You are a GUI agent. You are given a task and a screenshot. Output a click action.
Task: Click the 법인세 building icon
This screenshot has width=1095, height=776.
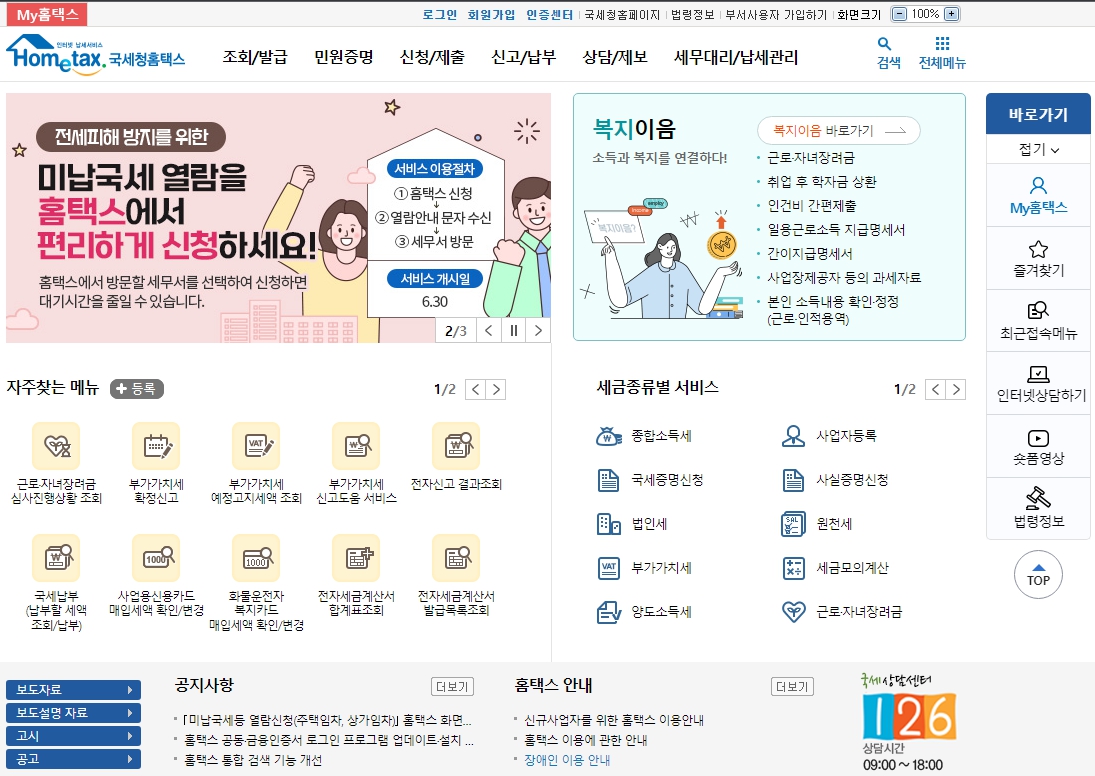[608, 524]
